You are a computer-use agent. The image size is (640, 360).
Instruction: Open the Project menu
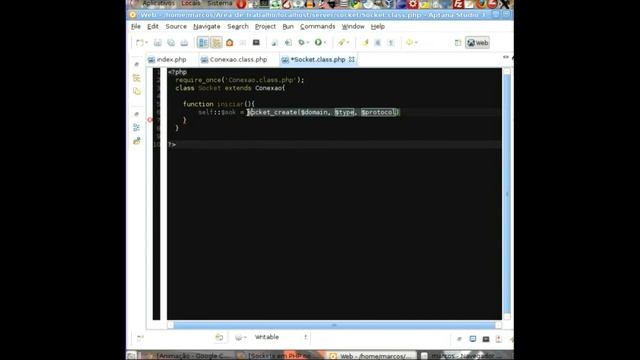coord(265,27)
